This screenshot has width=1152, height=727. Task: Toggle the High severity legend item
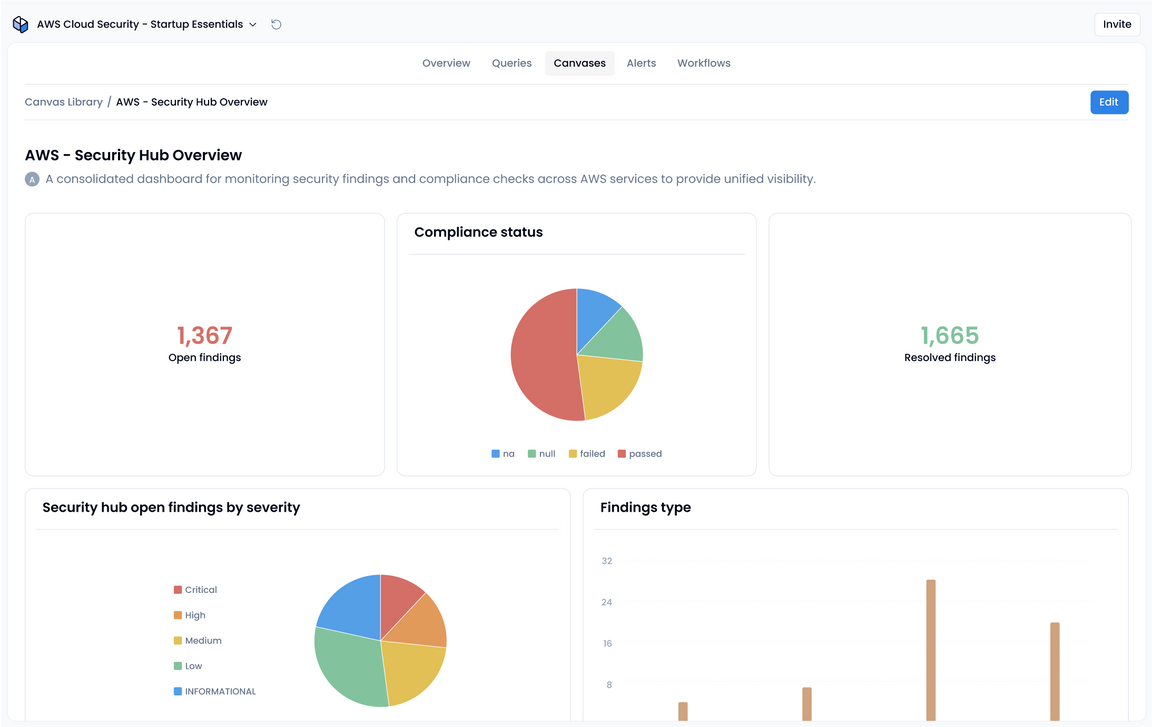[190, 615]
